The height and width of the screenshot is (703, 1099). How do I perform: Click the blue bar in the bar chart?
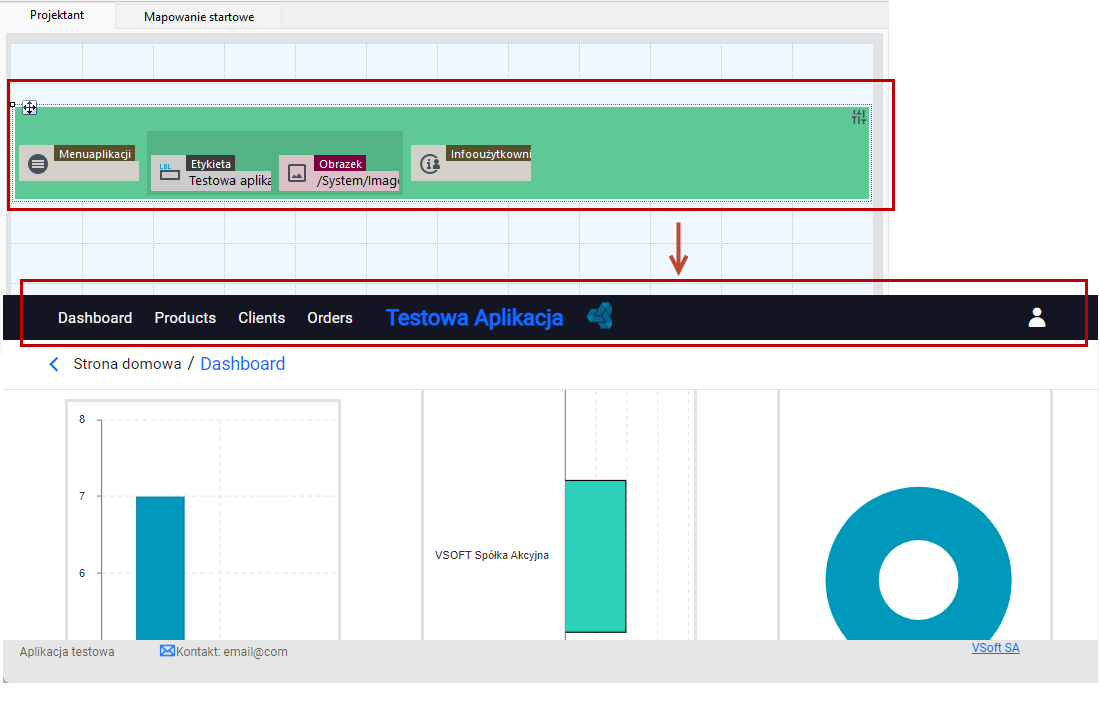(x=161, y=568)
